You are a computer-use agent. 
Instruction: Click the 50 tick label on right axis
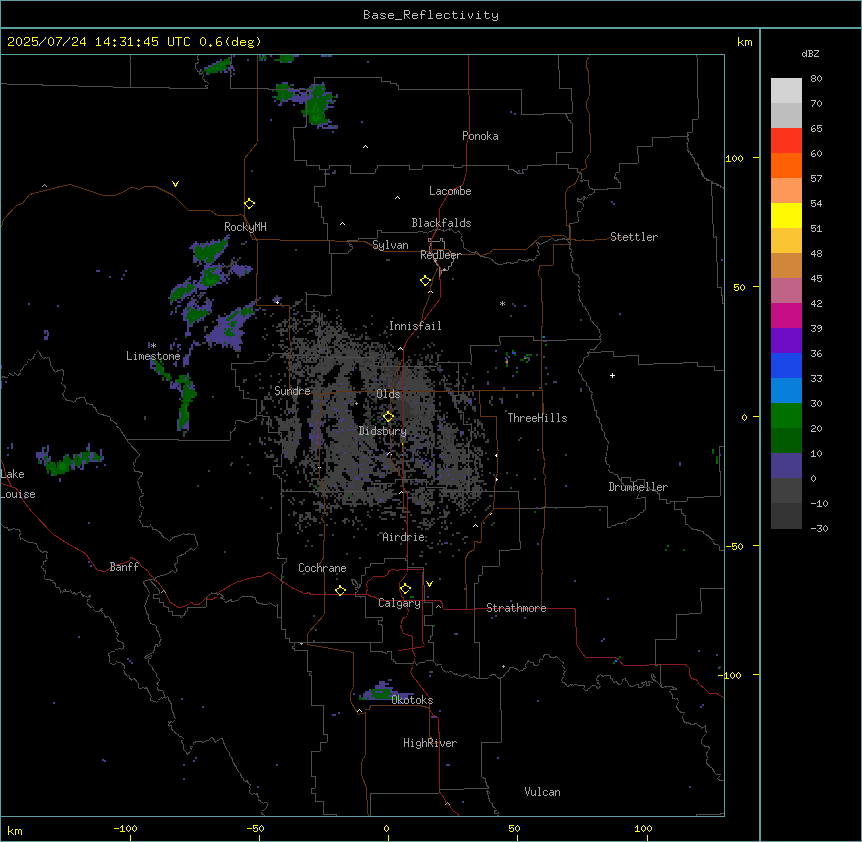point(739,287)
